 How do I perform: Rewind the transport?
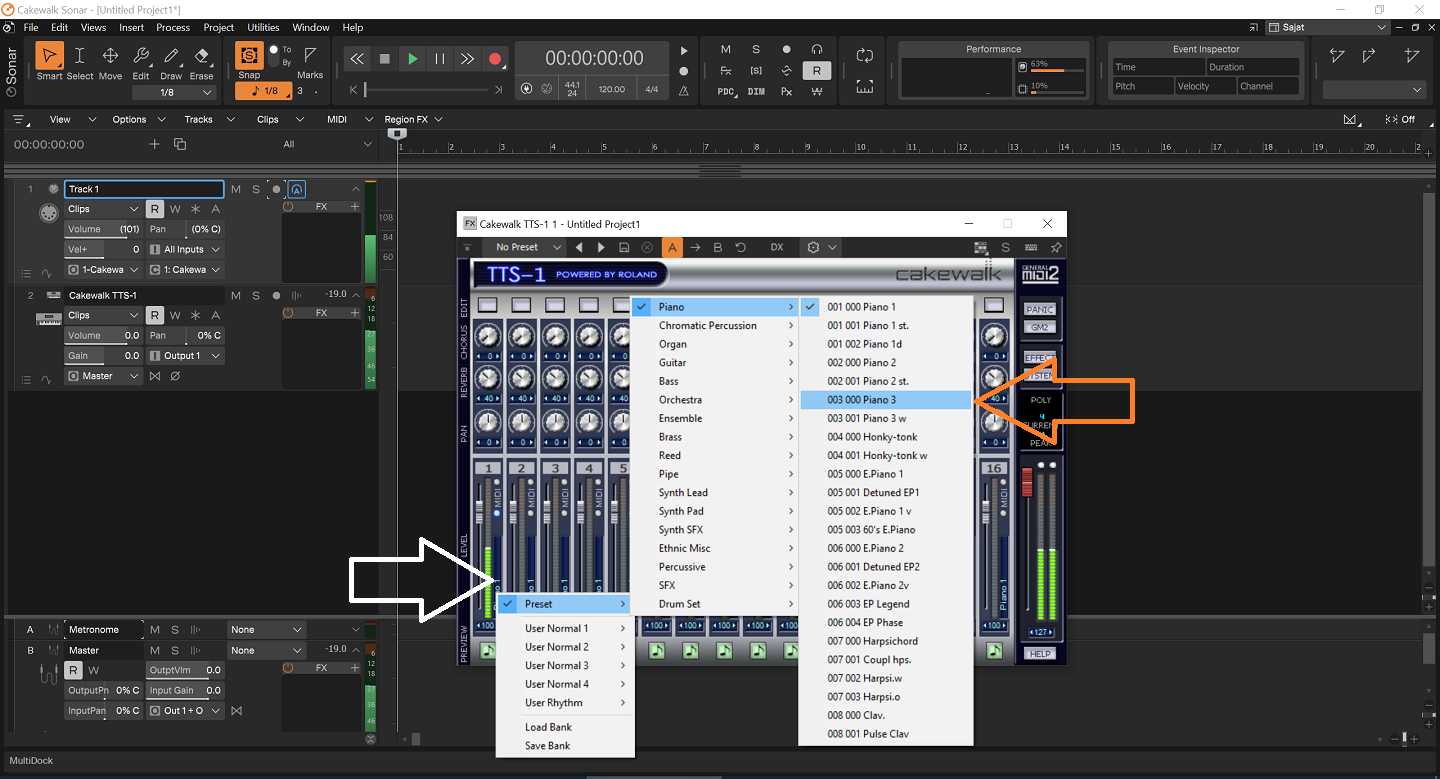[x=357, y=59]
